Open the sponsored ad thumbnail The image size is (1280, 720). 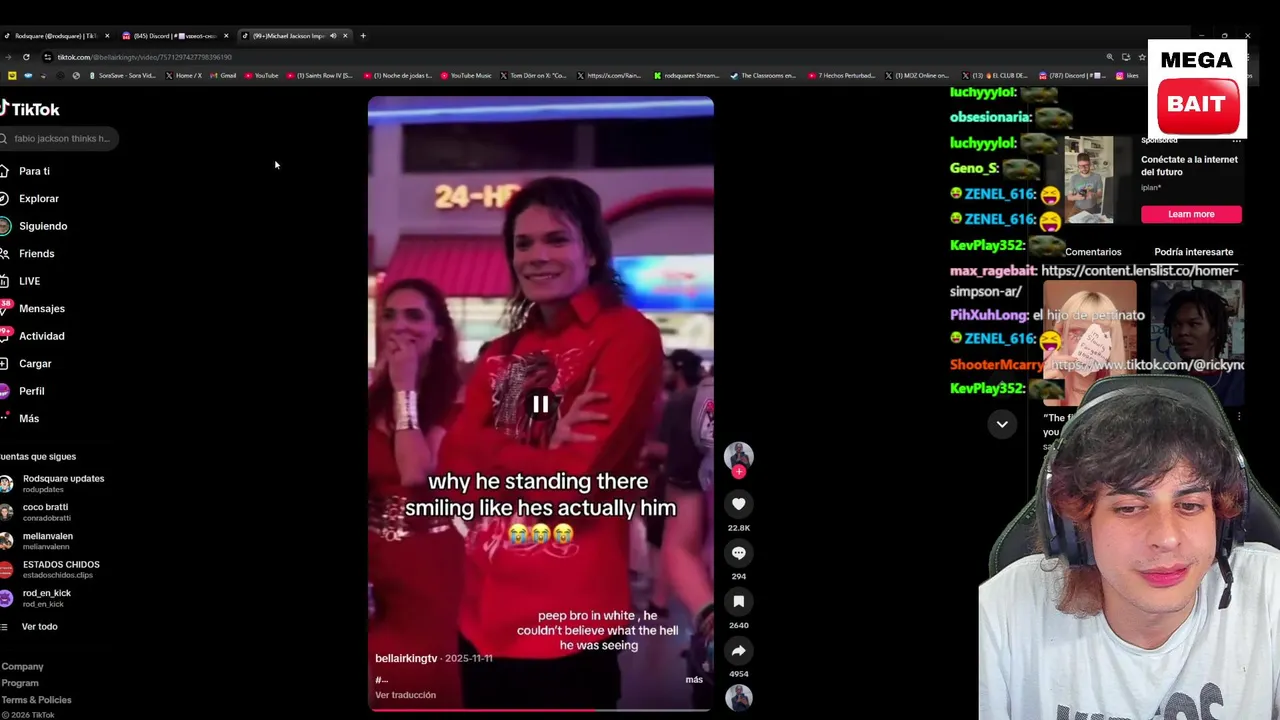click(x=1088, y=180)
